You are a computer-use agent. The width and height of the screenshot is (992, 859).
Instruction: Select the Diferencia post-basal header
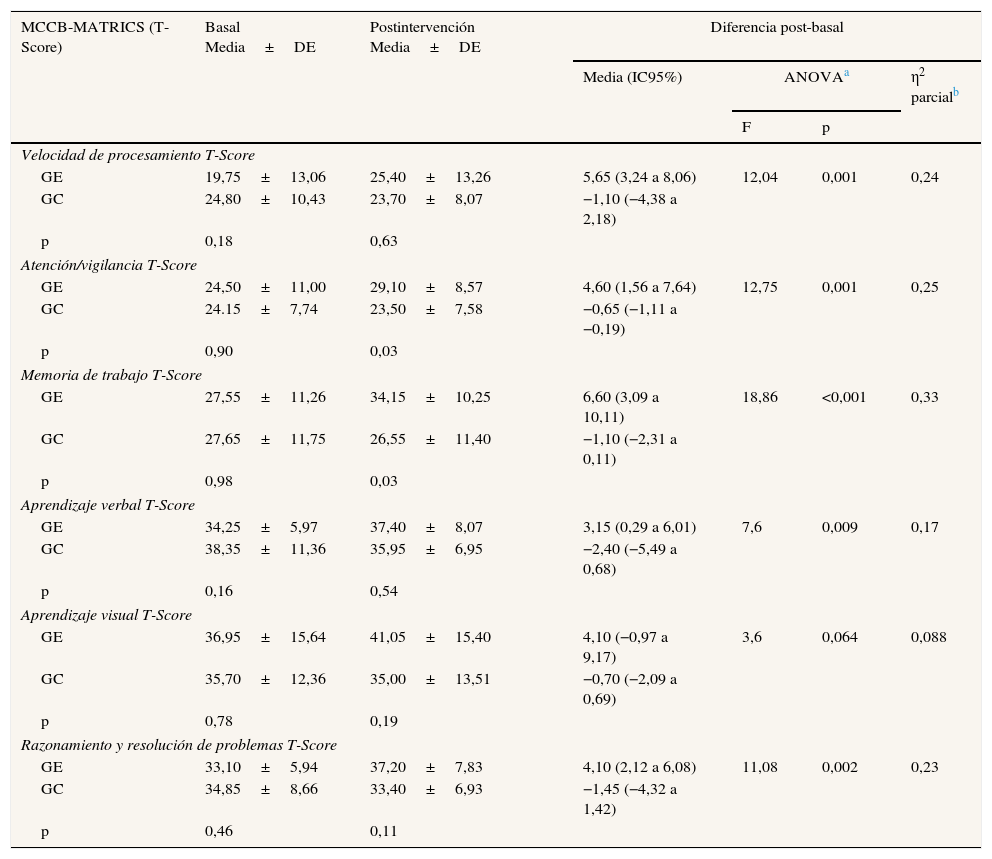point(776,28)
